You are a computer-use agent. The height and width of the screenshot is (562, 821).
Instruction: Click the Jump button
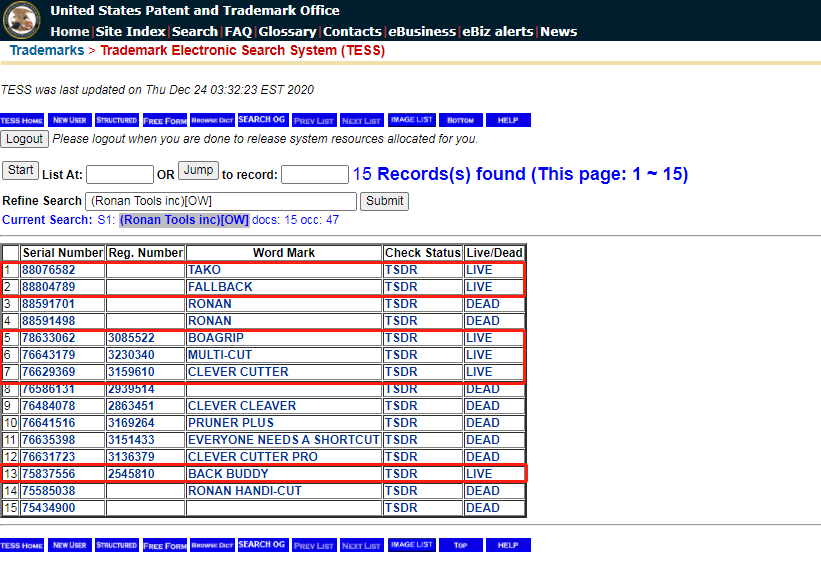(x=198, y=170)
